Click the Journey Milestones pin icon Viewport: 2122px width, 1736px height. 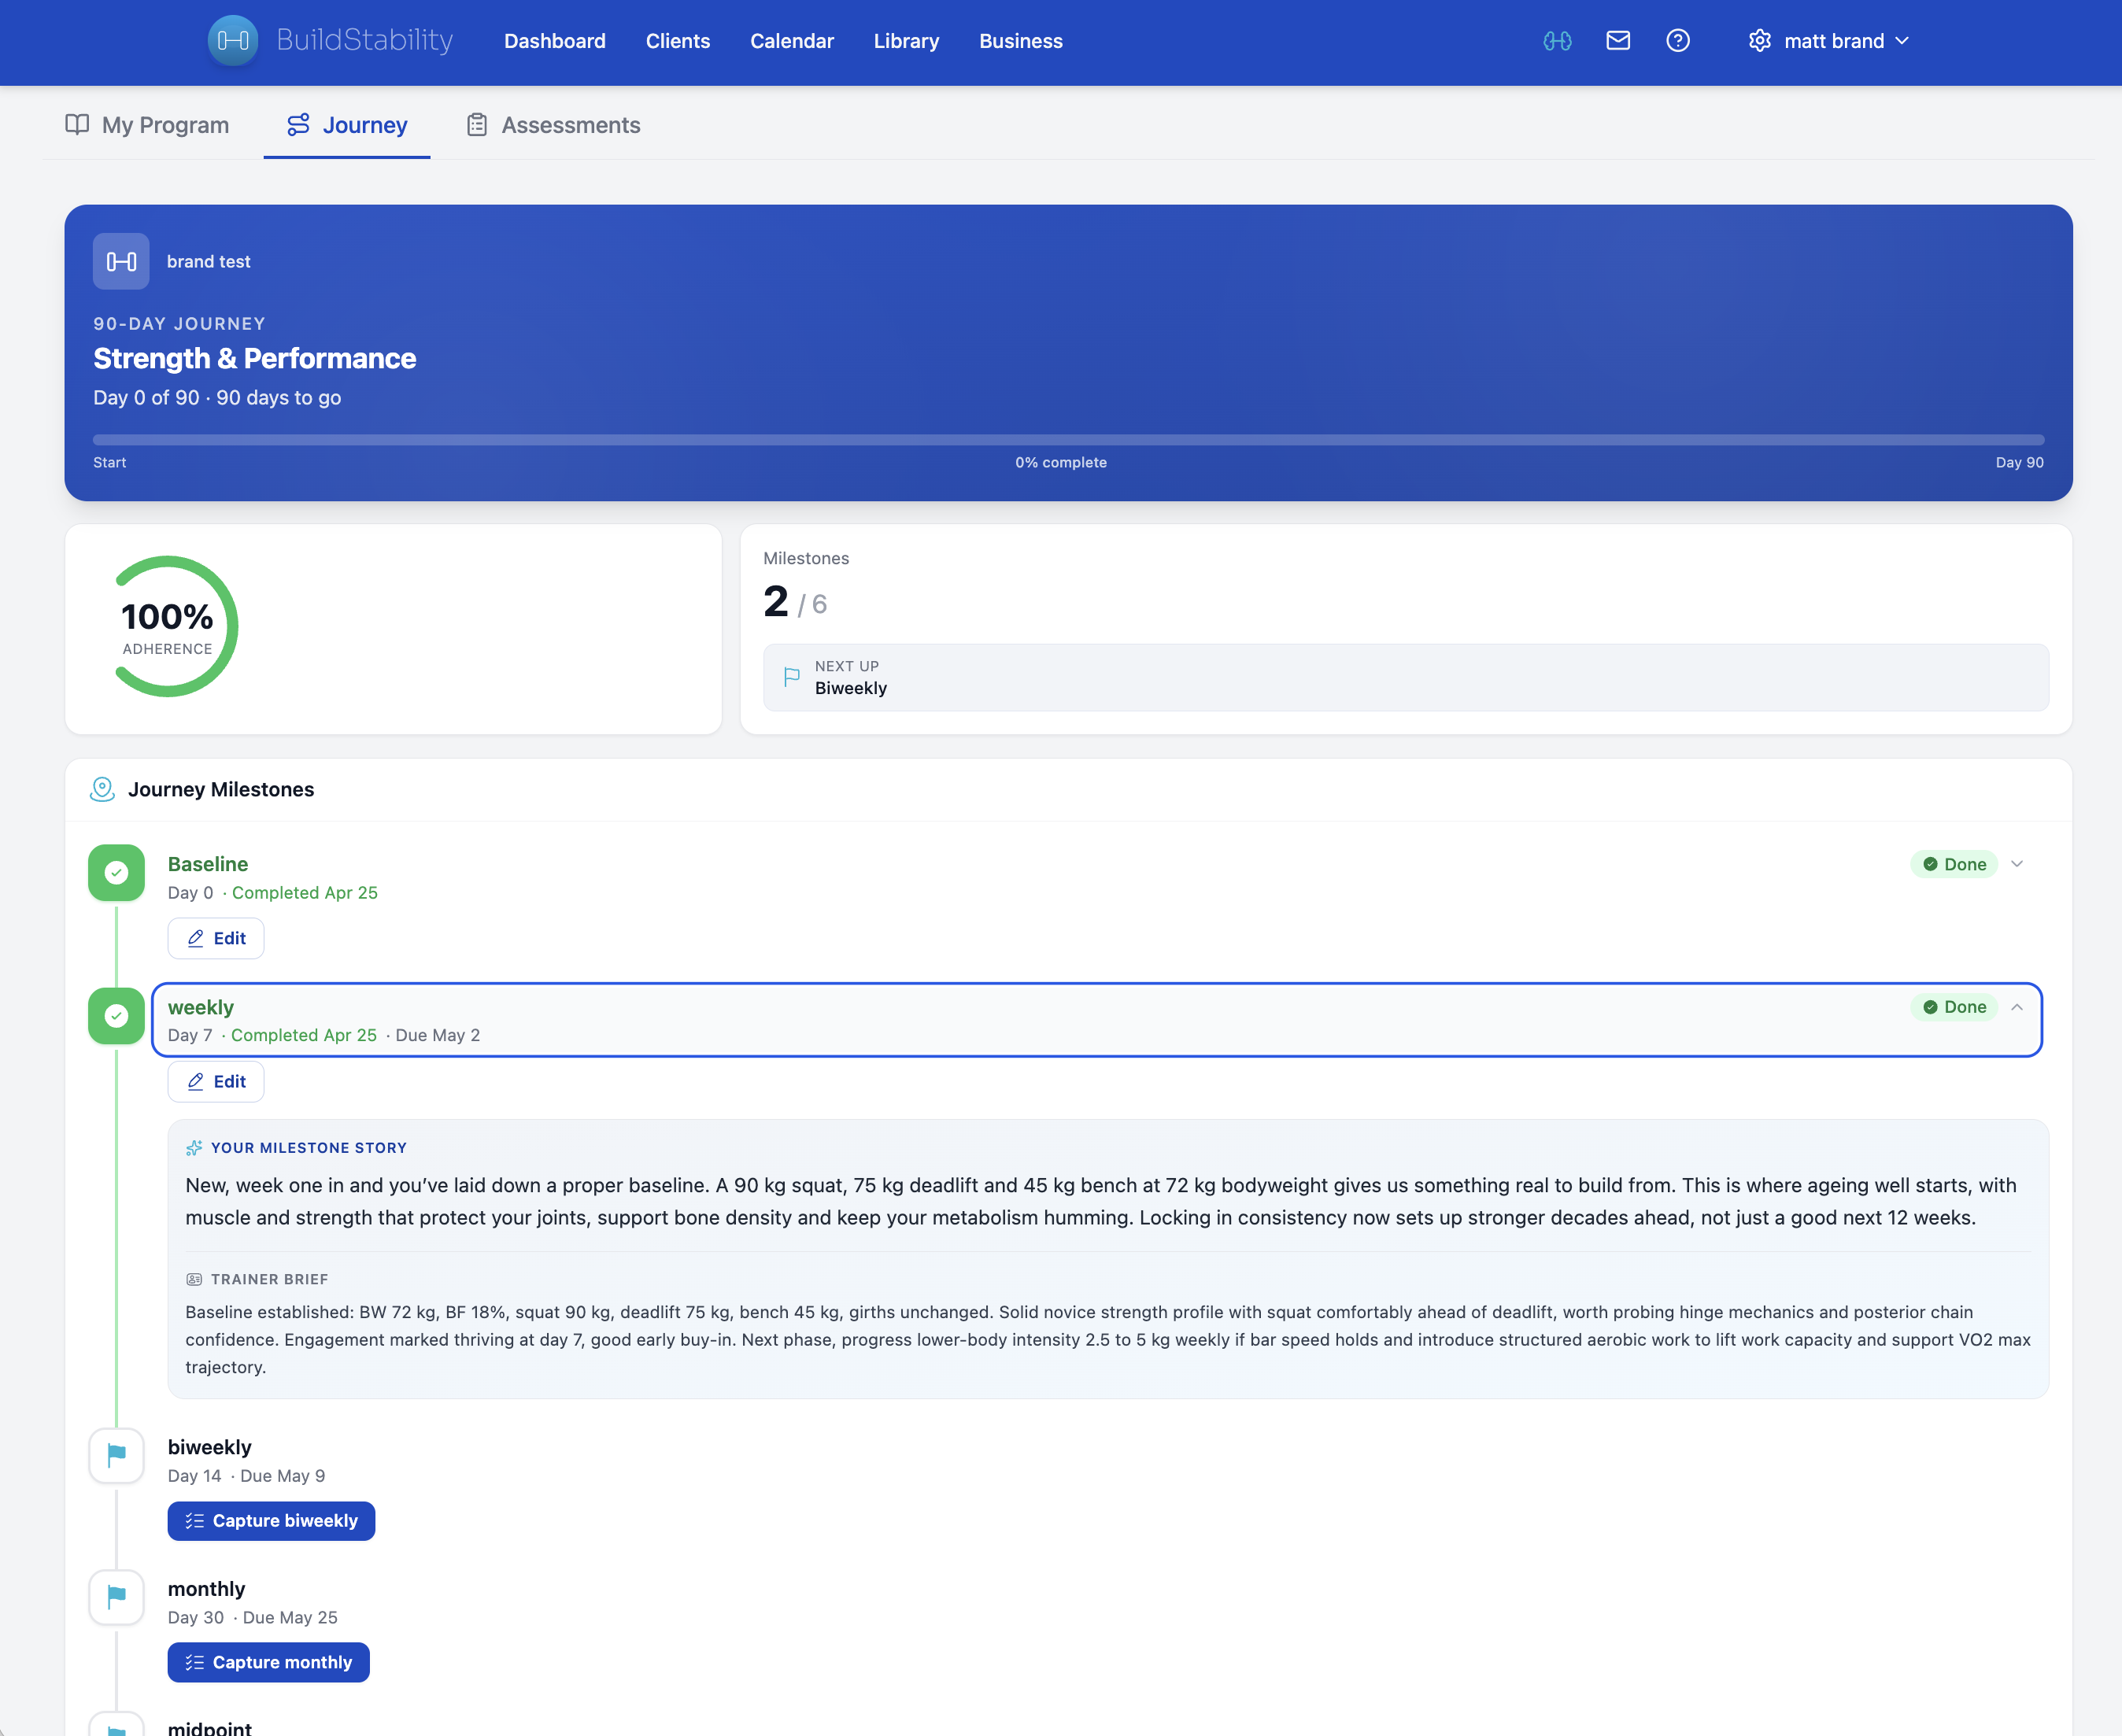pos(103,789)
